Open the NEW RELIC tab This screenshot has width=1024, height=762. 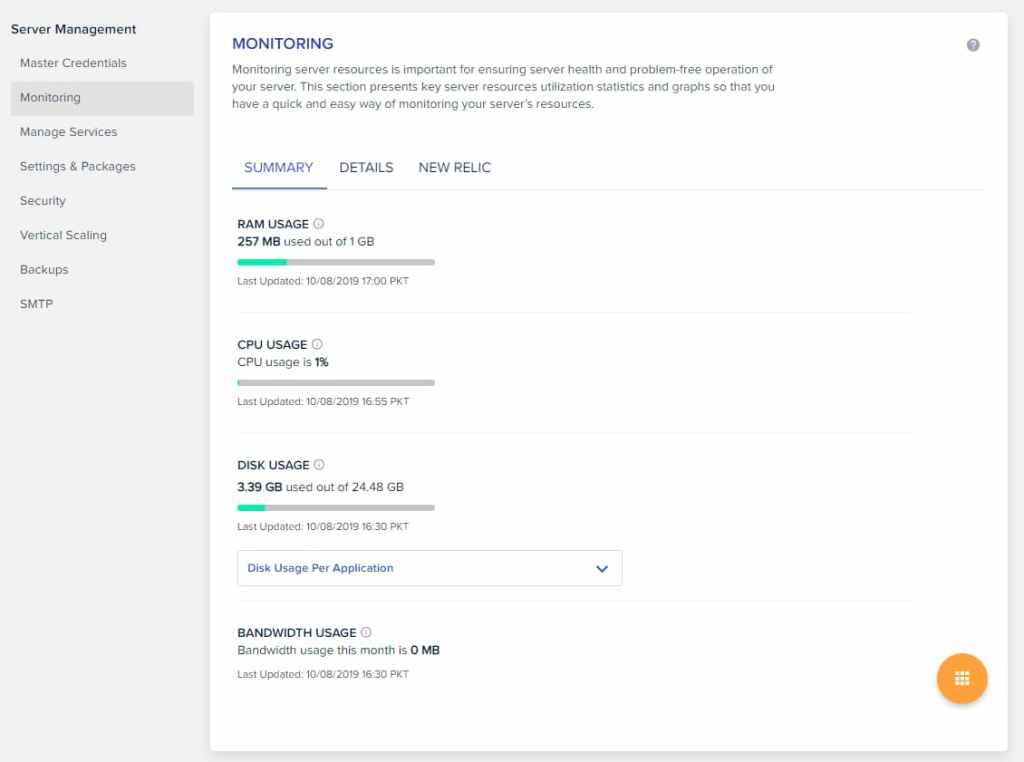(455, 167)
